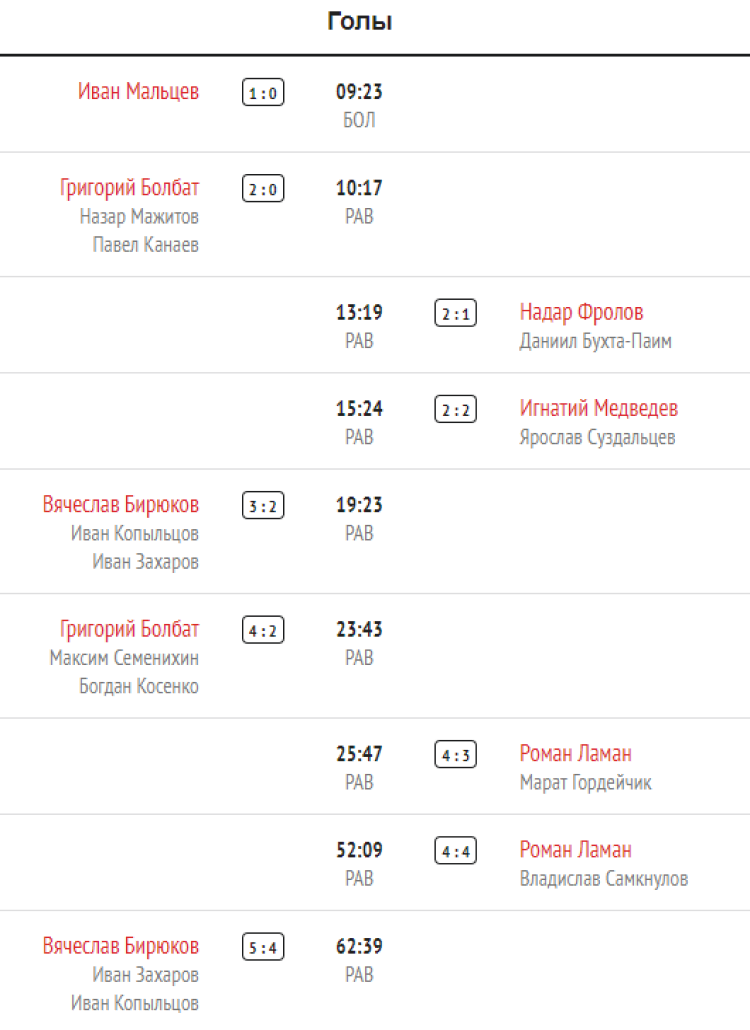Click assistant name Назар Мажитов
This screenshot has height=1030, width=750.
139,217
